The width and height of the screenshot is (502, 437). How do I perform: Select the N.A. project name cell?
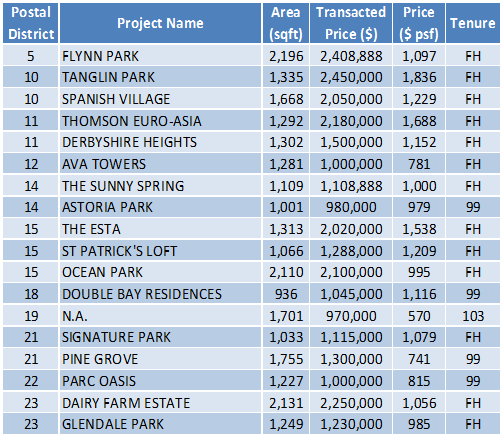160,316
